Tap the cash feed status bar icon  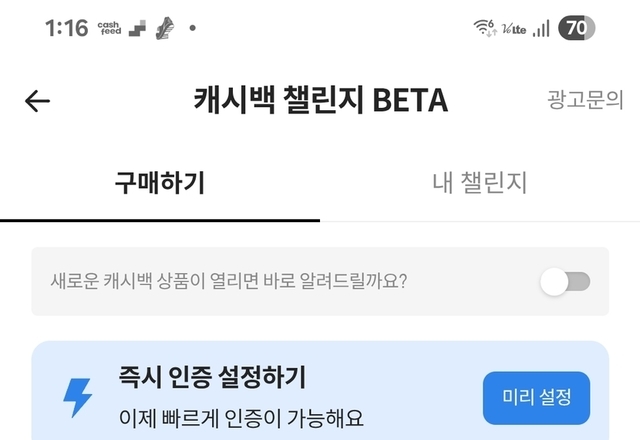(109, 28)
